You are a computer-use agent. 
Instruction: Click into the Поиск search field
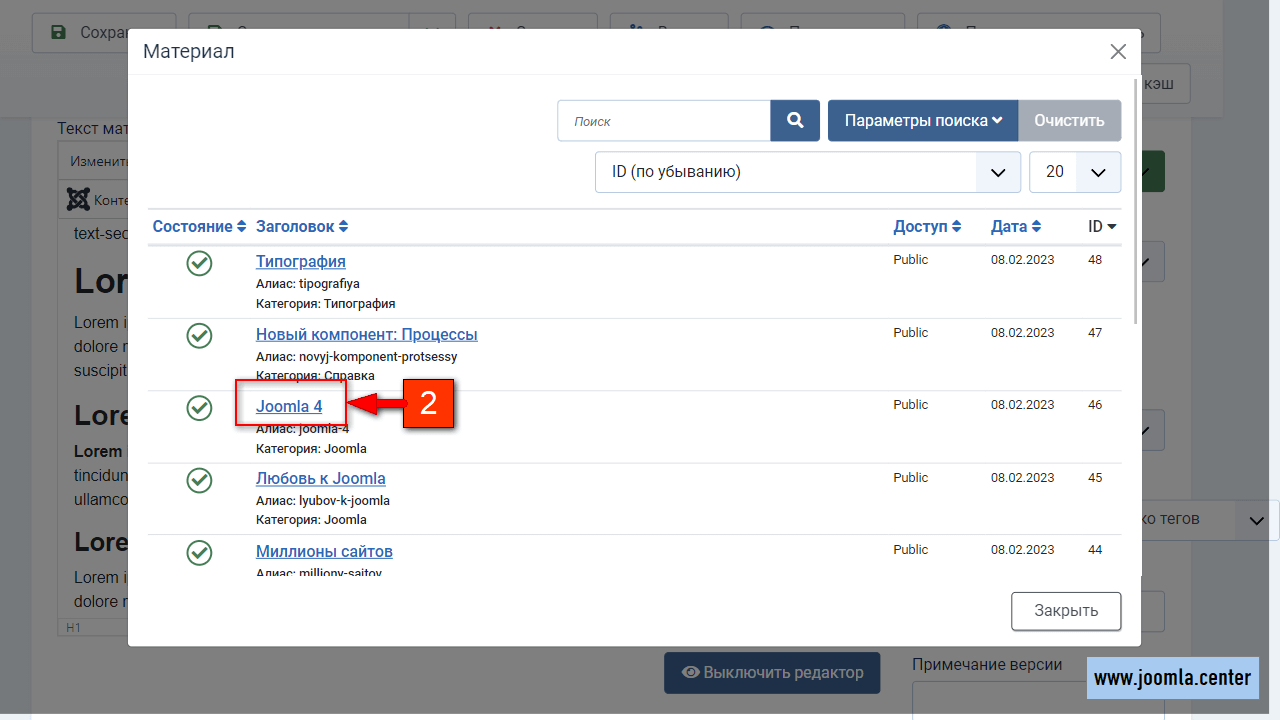click(x=664, y=121)
